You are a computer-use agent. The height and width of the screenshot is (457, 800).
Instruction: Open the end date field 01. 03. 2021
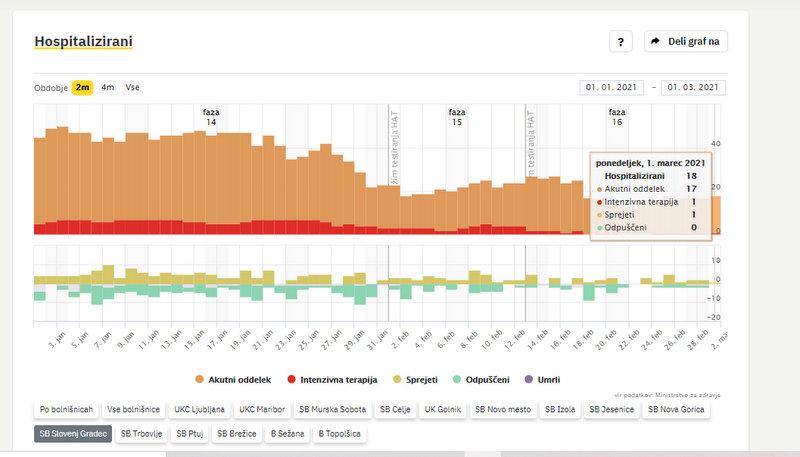click(693, 88)
